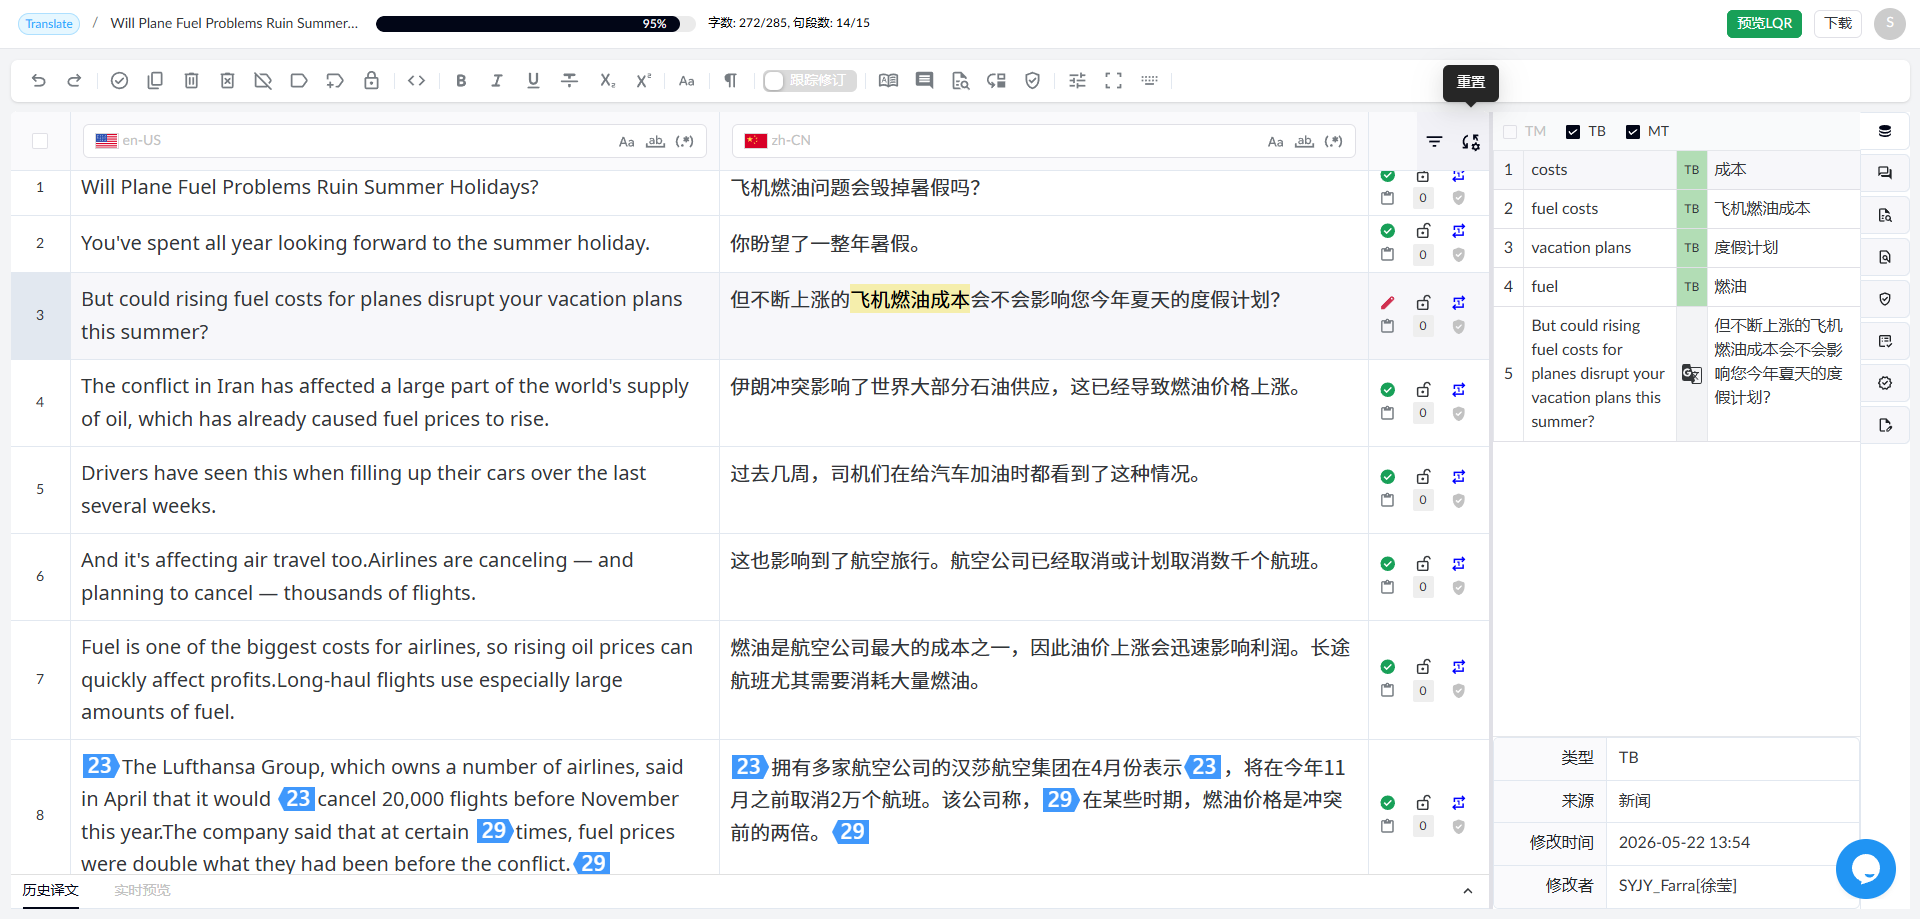Click the 预览LQR button

click(1764, 24)
